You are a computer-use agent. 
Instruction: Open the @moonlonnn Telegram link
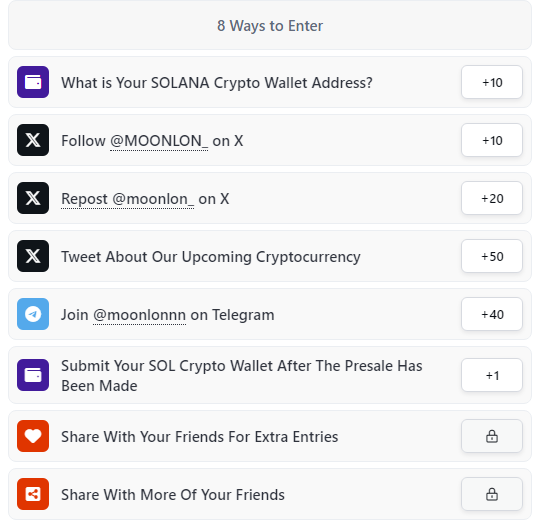click(139, 315)
